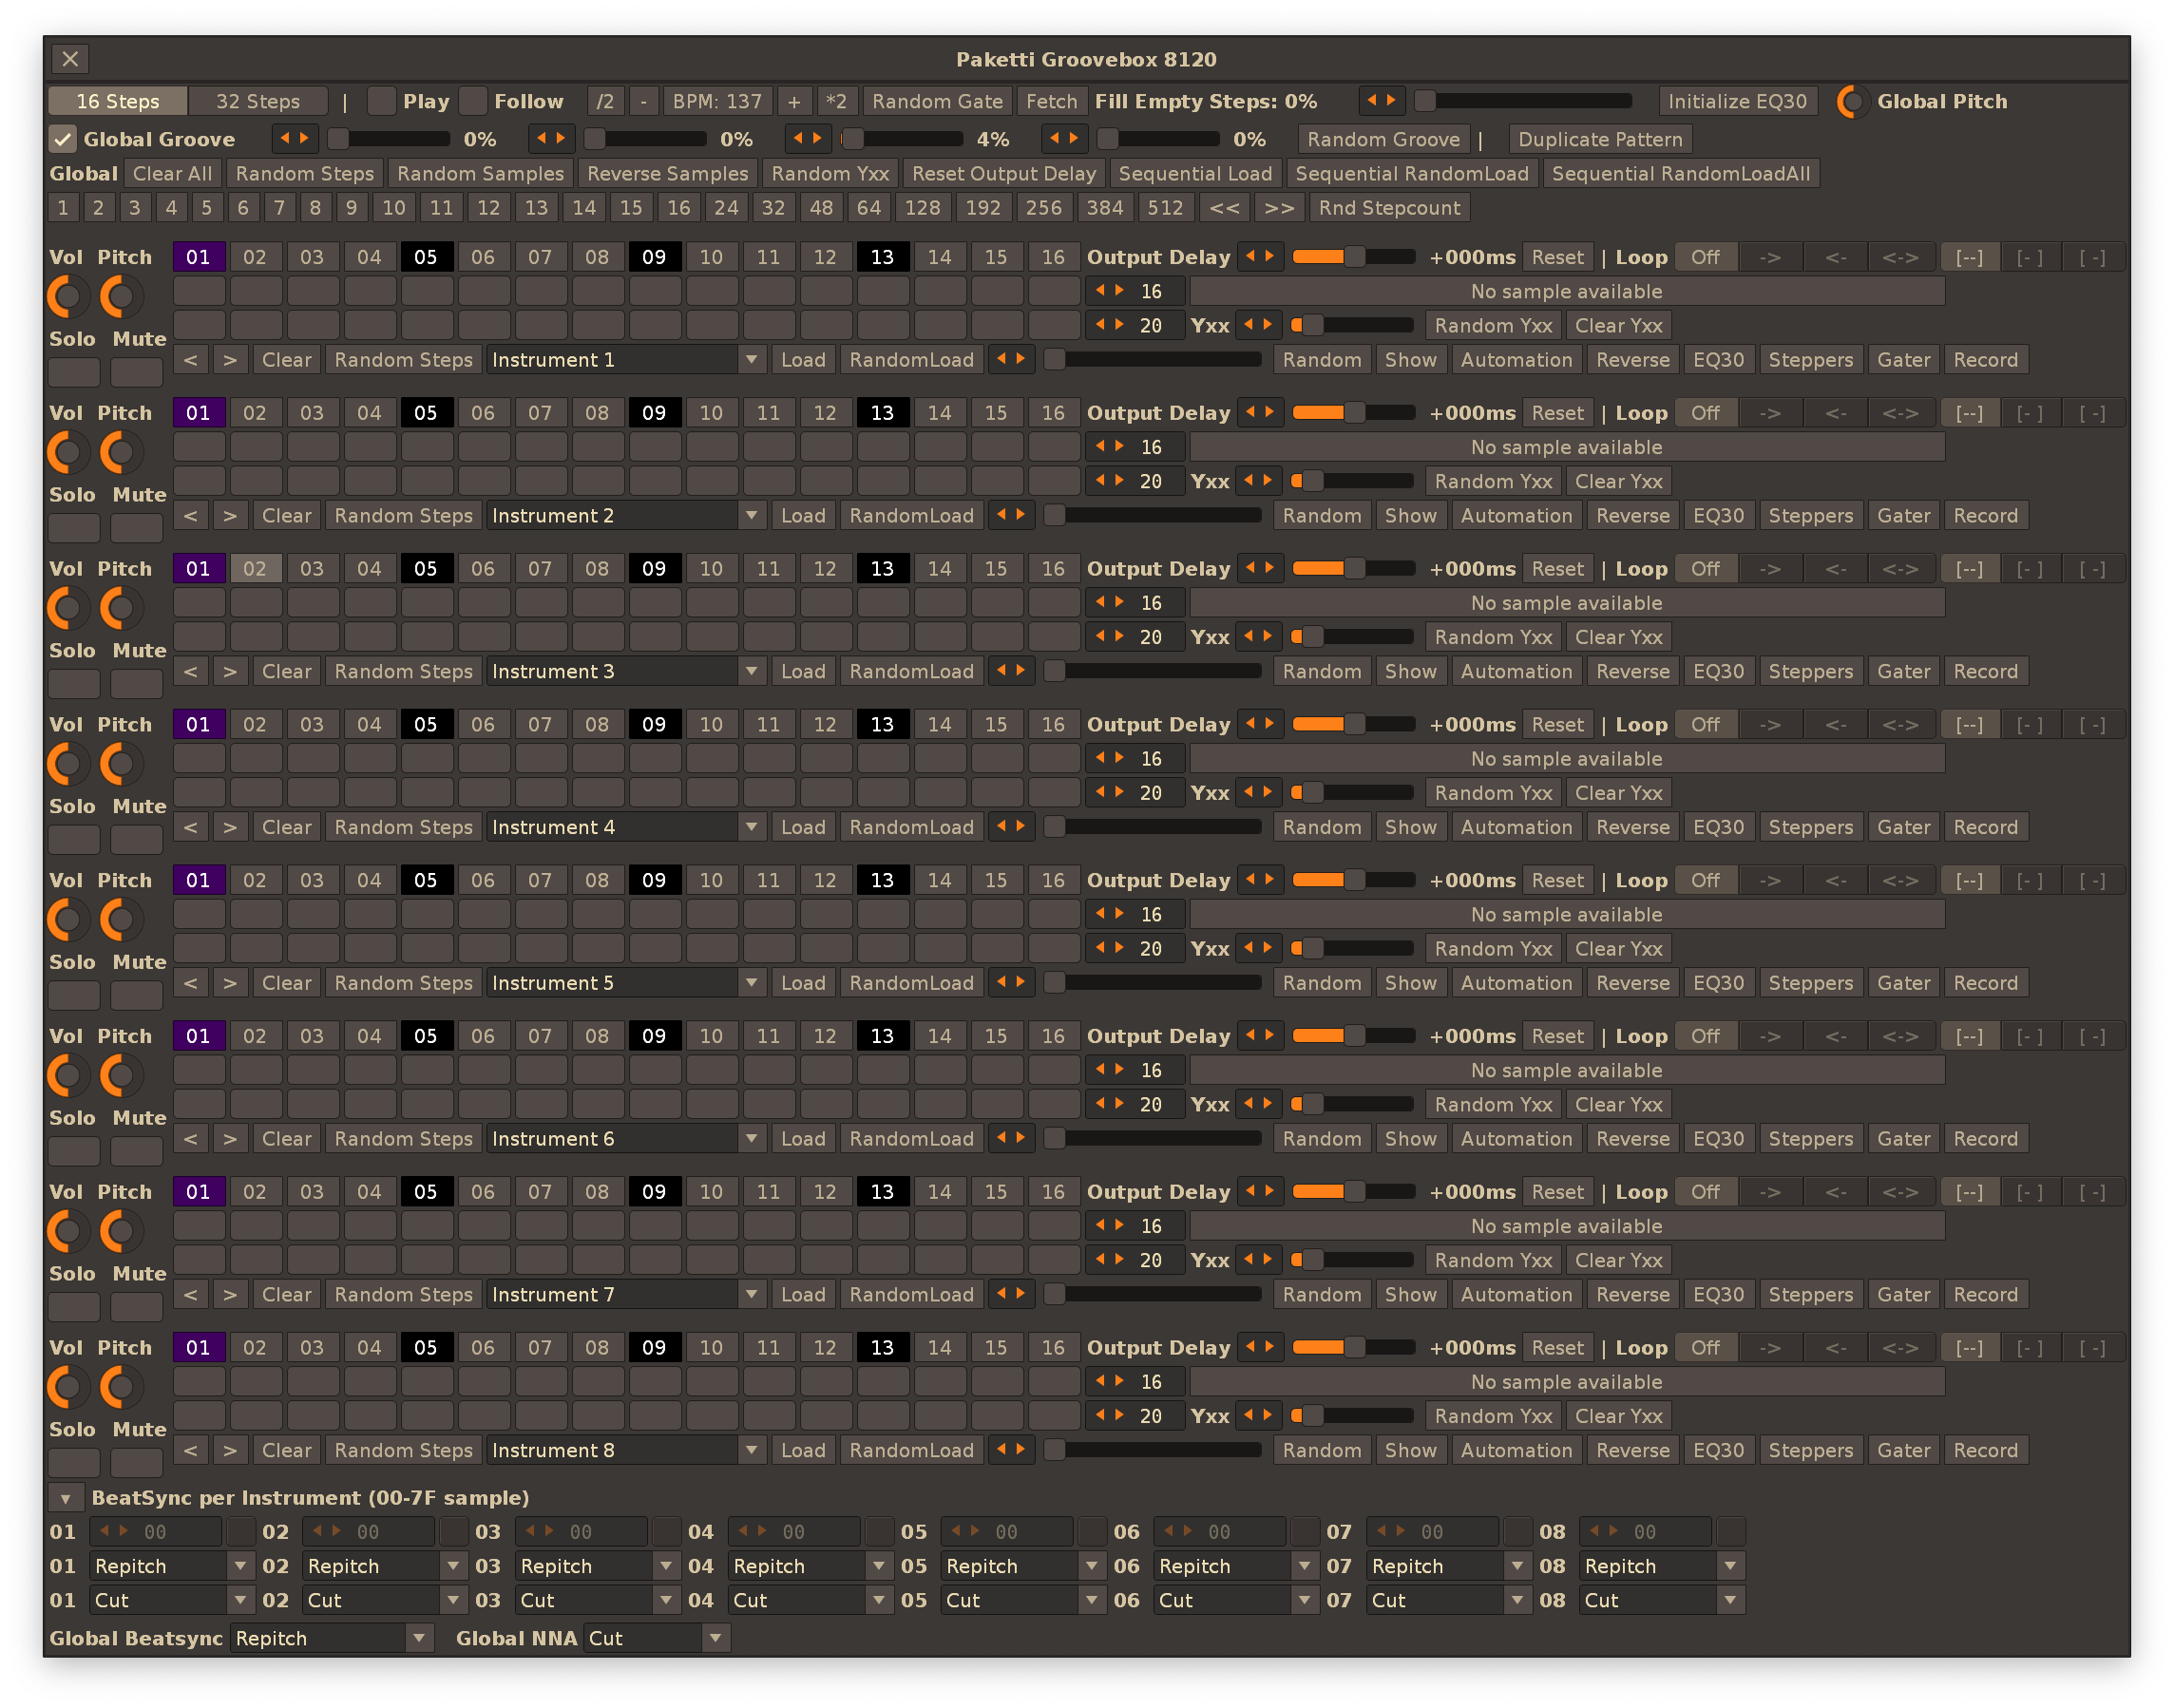The height and width of the screenshot is (1708, 2174).
Task: Adjust the Fill Empty Steps slider
Action: pos(1523,101)
